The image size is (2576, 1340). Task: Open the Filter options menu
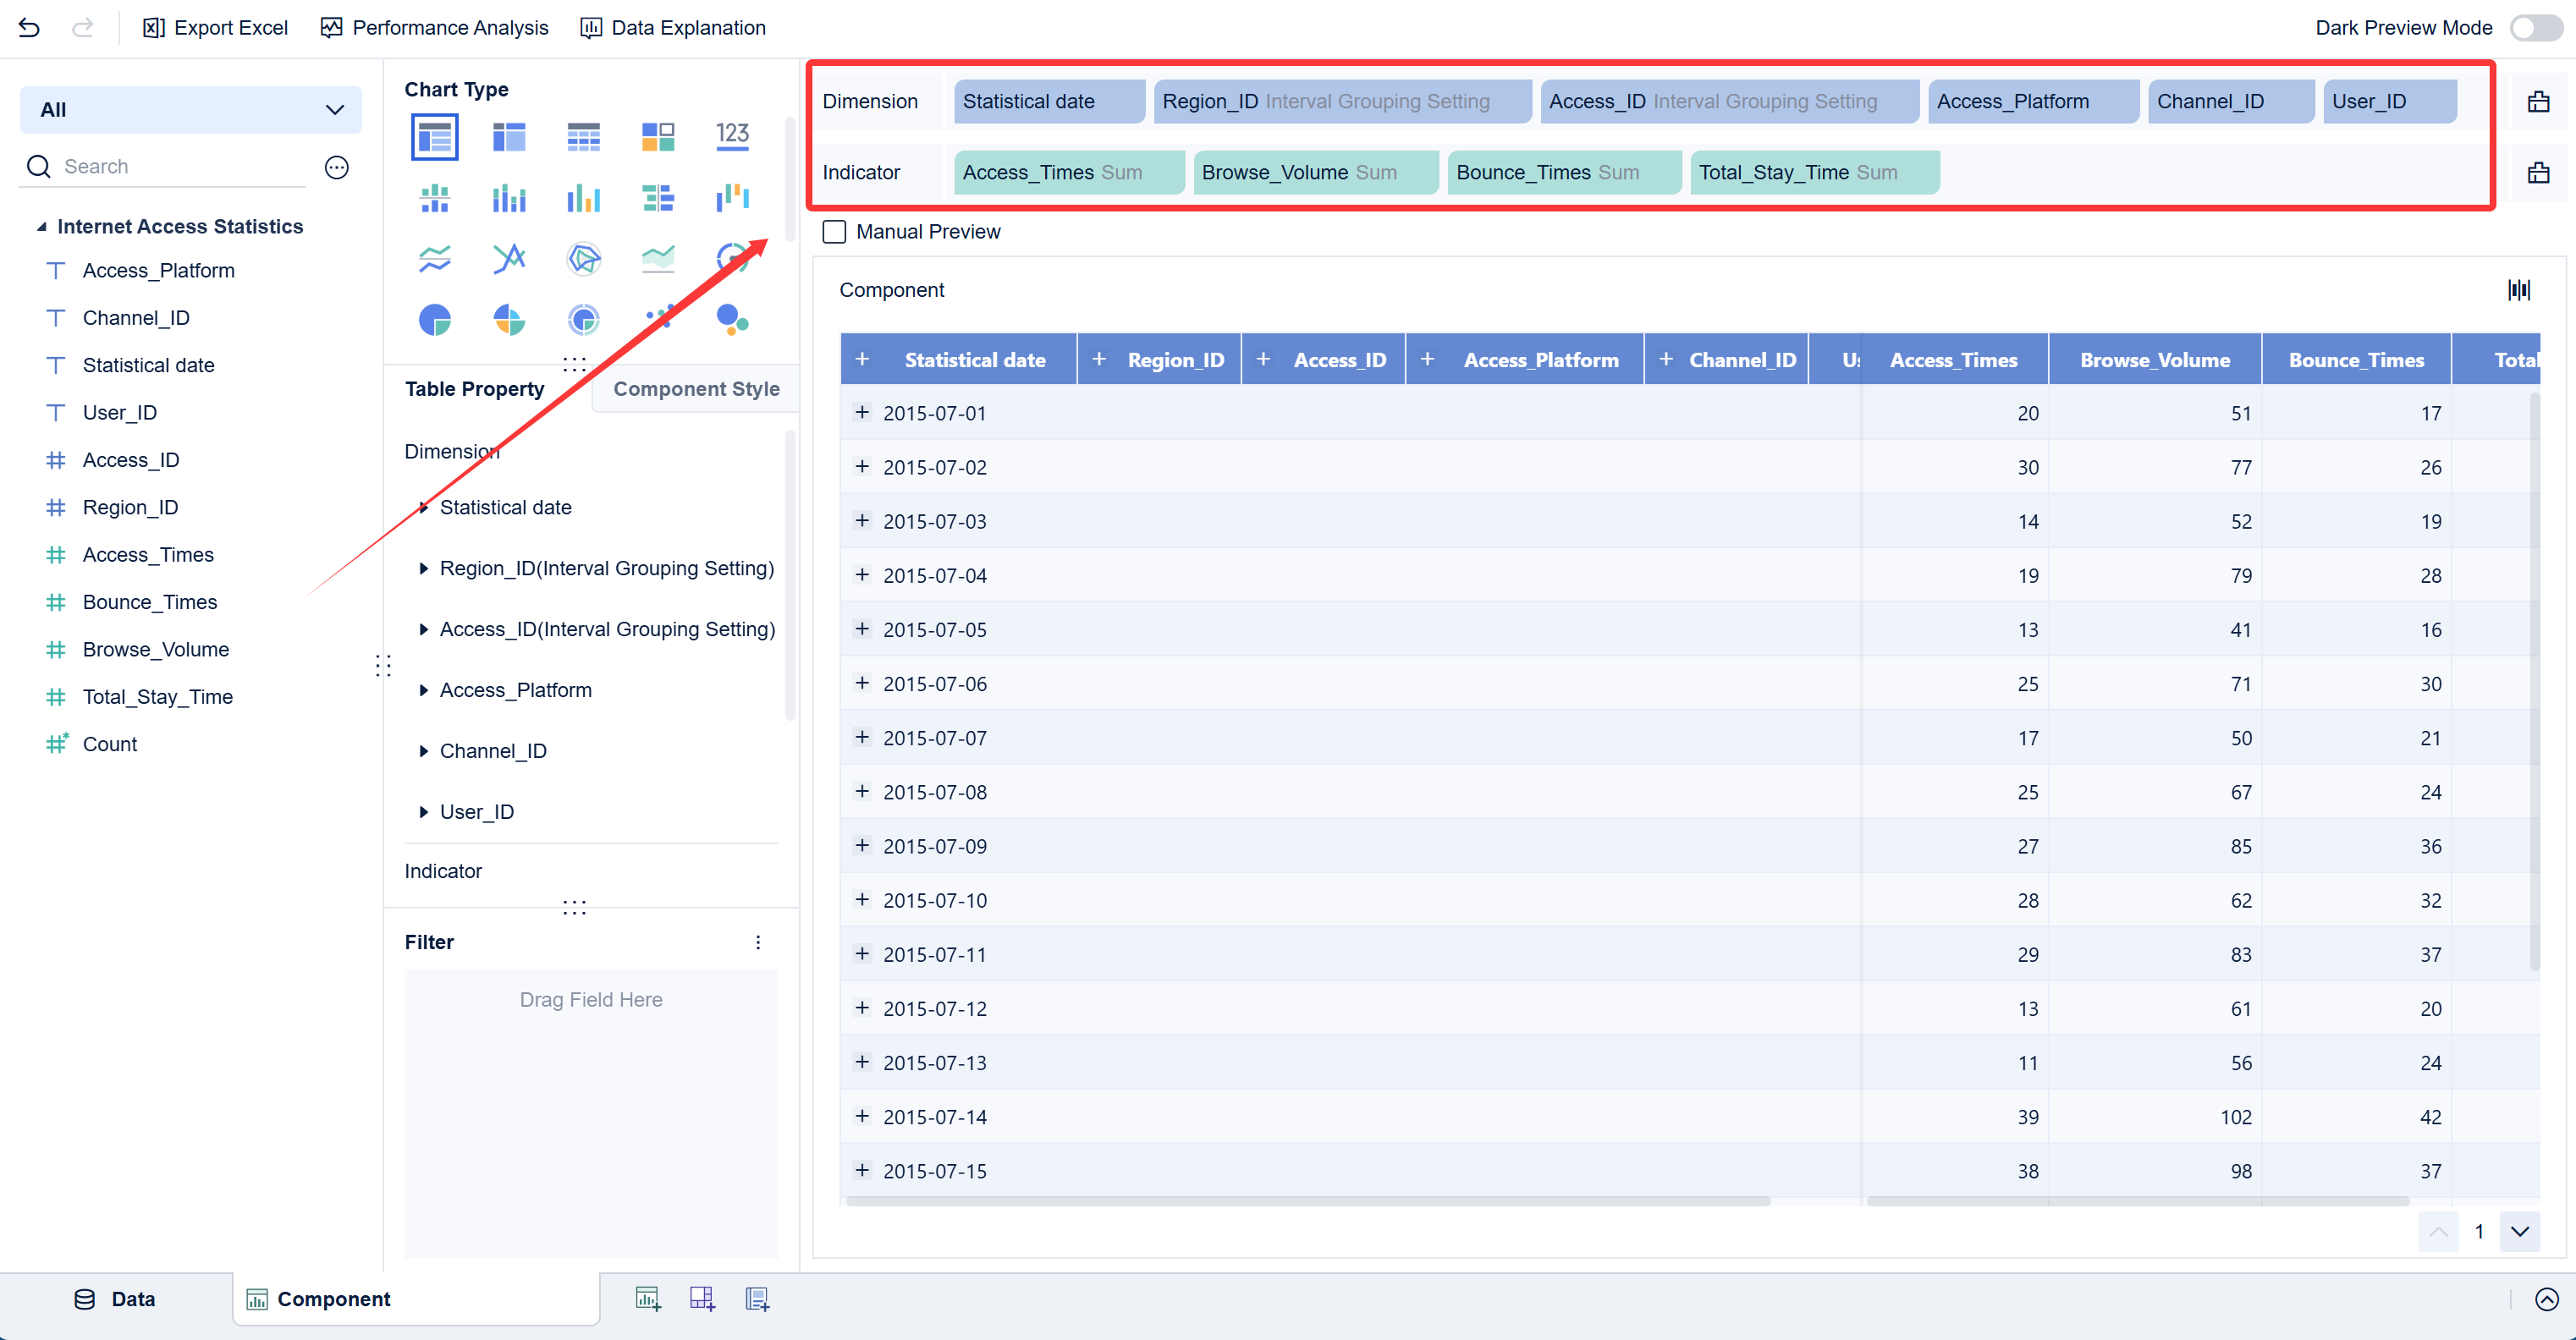[x=758, y=941]
